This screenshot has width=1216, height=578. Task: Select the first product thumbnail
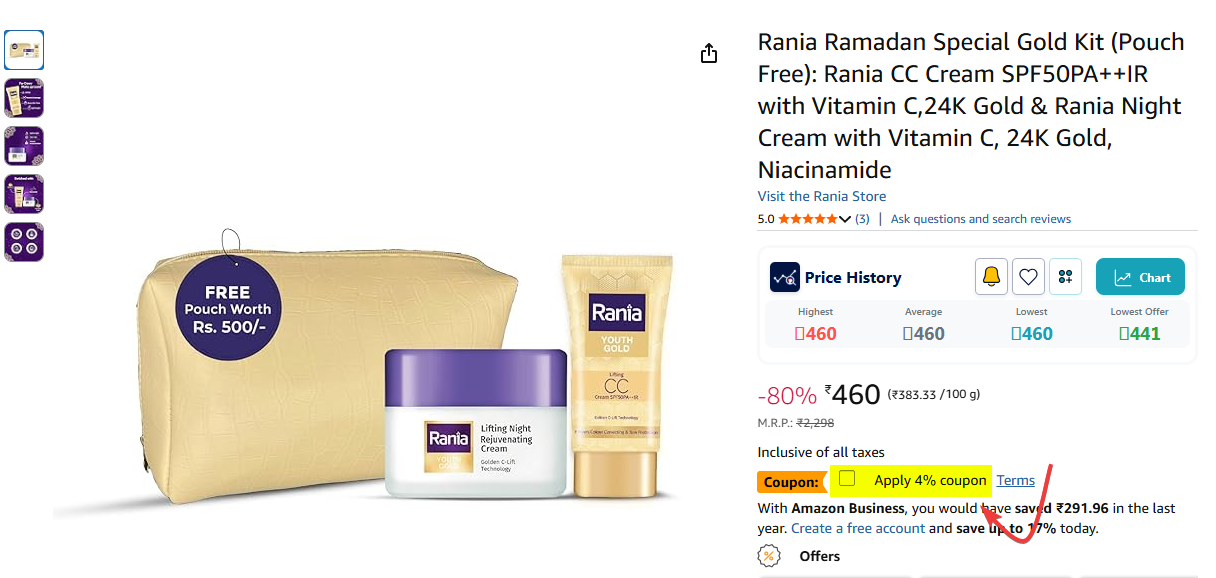[x=24, y=50]
